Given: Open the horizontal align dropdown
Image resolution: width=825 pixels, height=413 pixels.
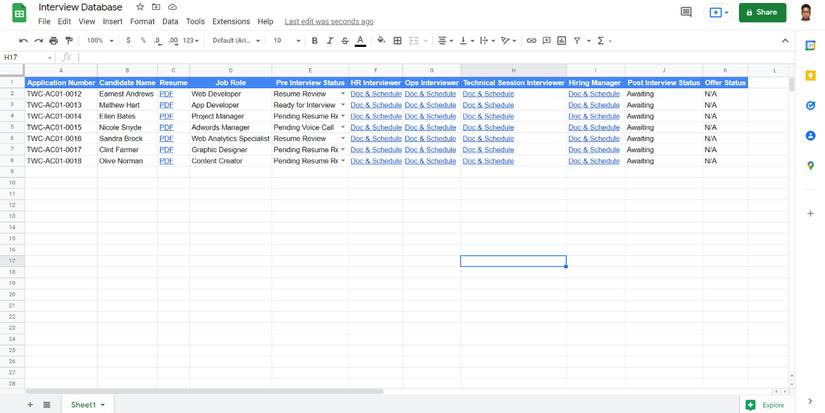Looking at the screenshot, I should 446,41.
